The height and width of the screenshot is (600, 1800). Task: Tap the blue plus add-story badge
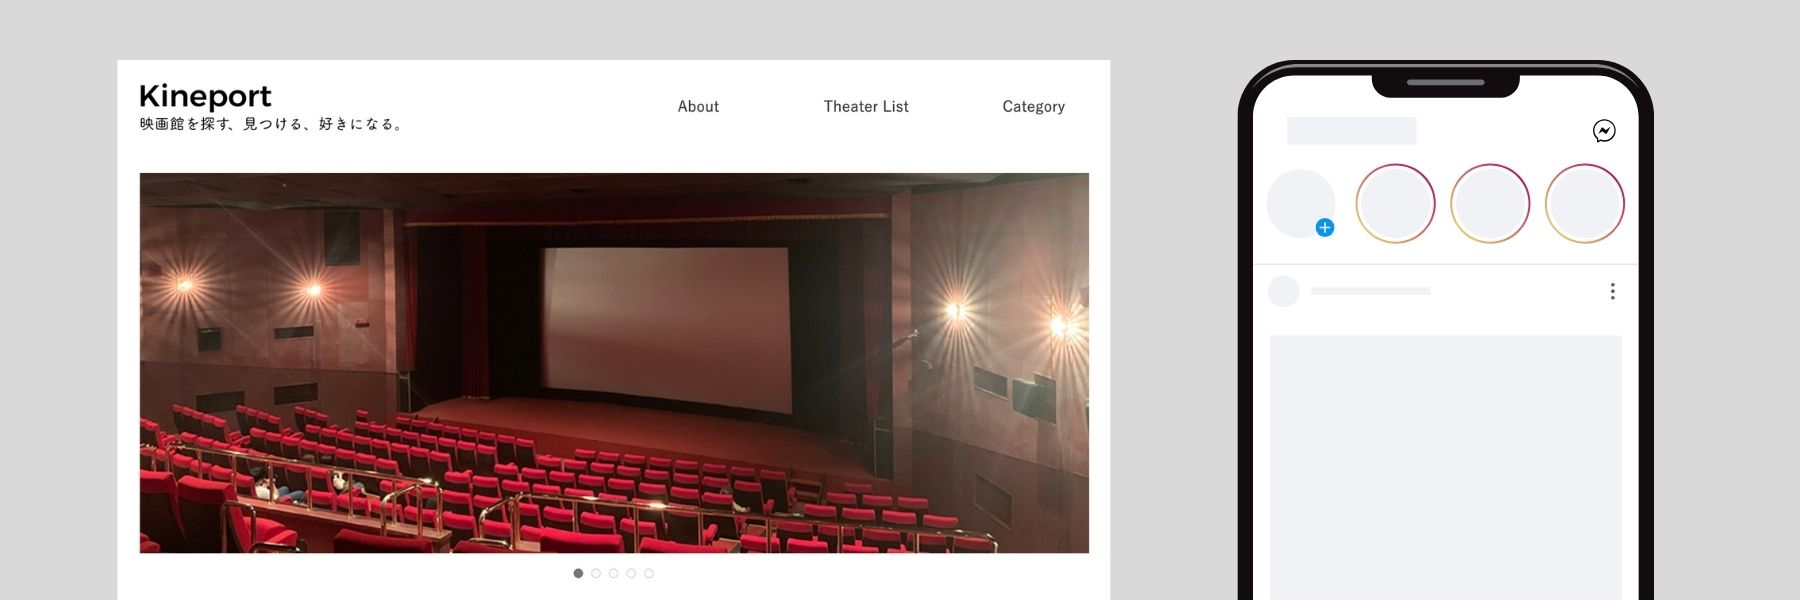point(1325,228)
